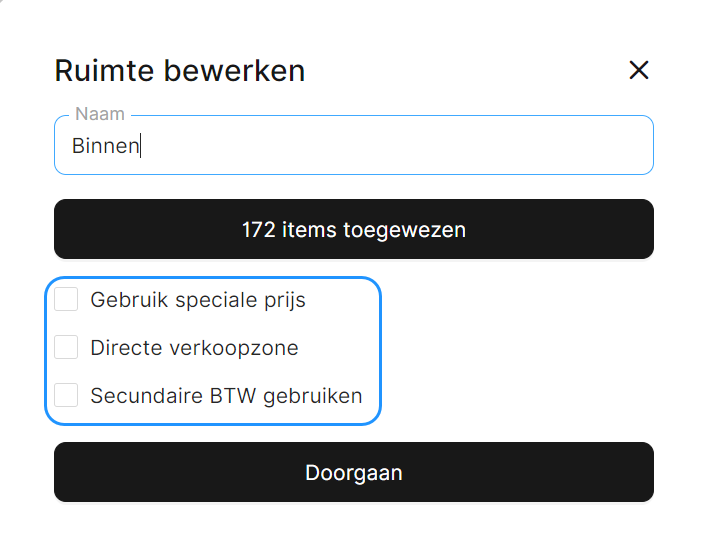
Task: Place cursor on the word 'Binnen'
Action: click(105, 146)
